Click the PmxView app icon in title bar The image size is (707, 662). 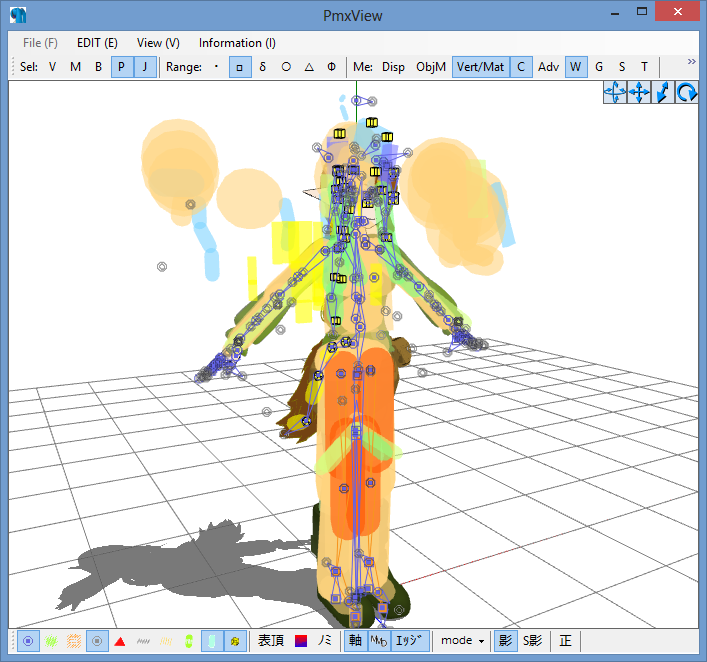click(18, 15)
